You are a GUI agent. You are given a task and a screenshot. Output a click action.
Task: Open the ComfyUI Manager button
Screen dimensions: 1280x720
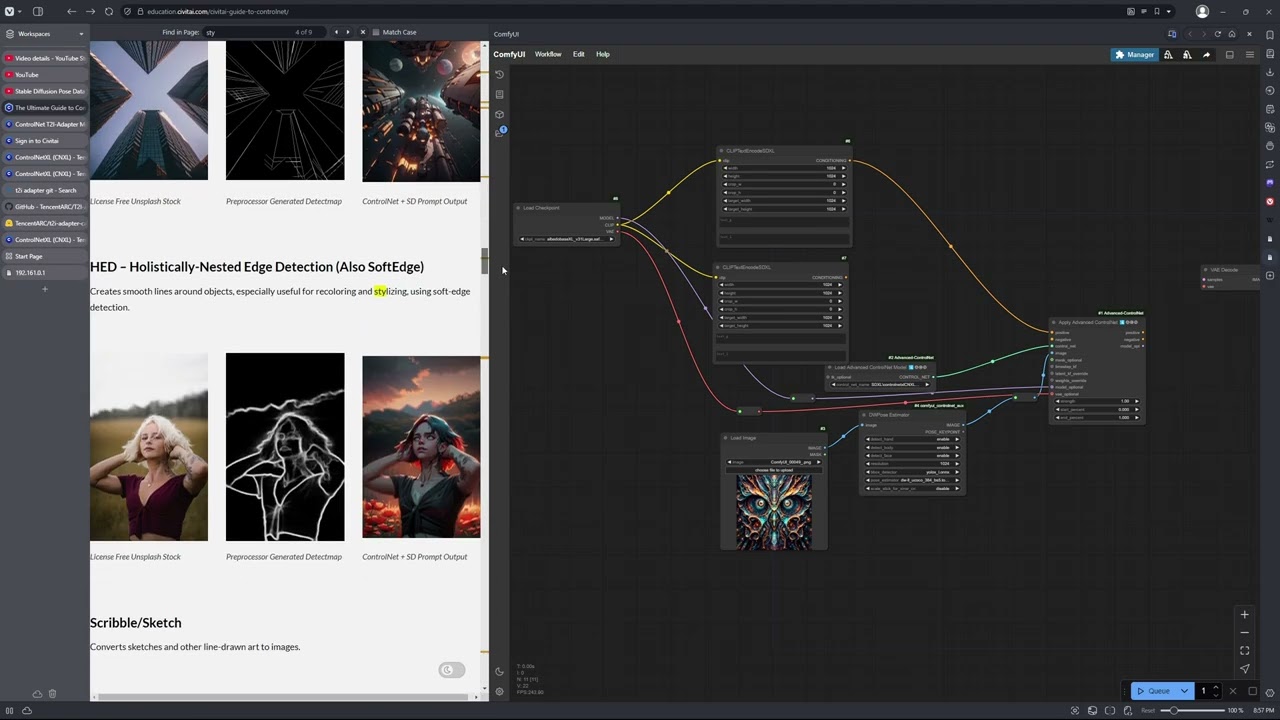pos(1134,55)
